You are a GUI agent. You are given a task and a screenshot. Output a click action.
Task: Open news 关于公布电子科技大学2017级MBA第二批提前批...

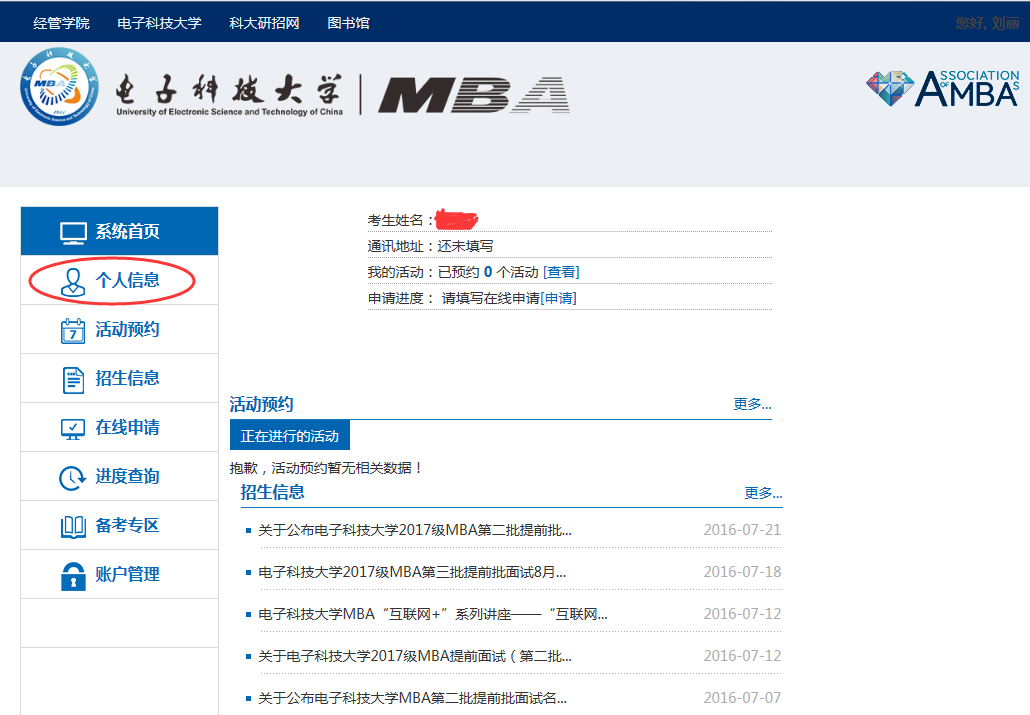click(414, 530)
